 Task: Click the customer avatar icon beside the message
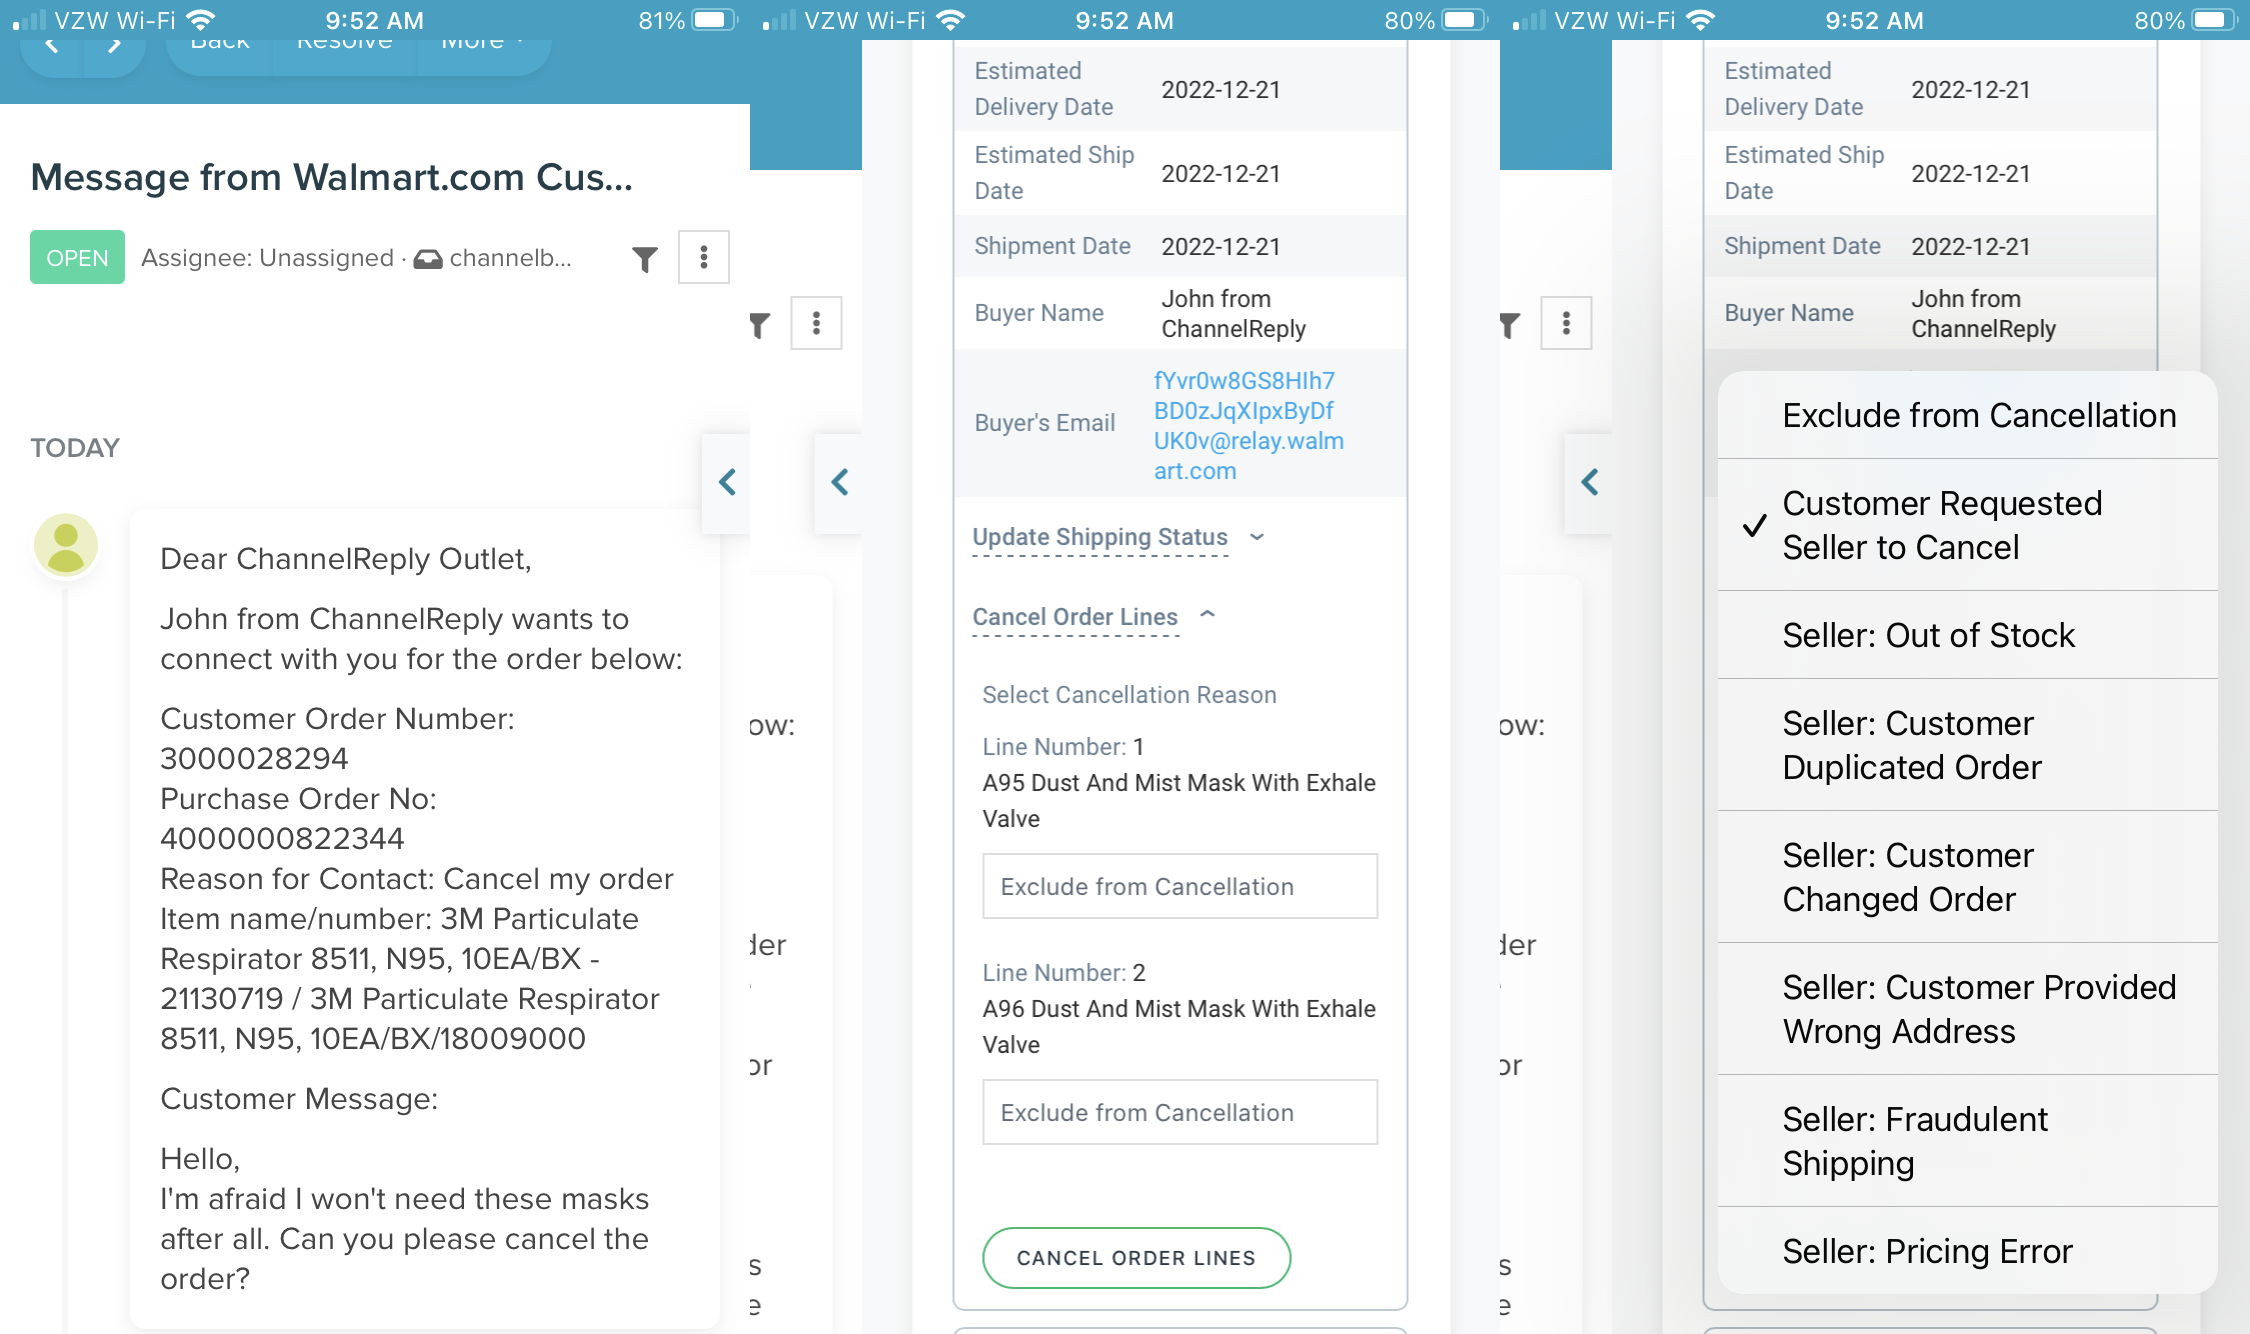coord(66,546)
